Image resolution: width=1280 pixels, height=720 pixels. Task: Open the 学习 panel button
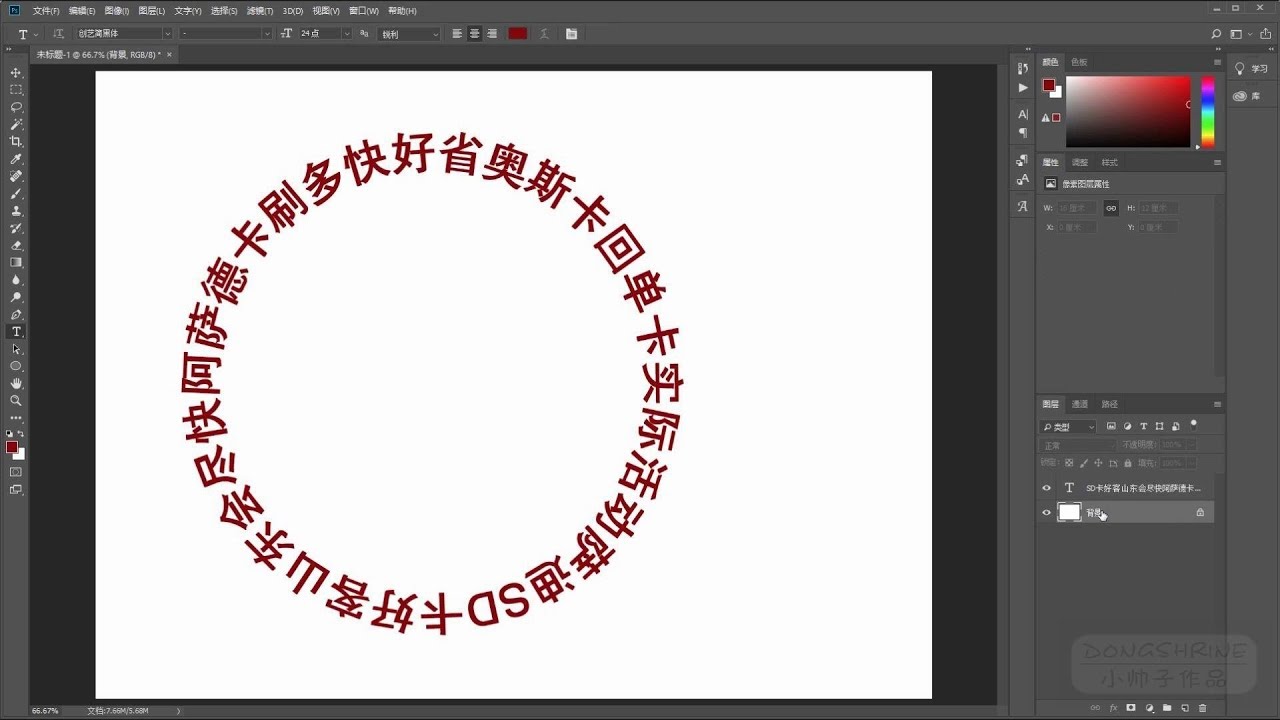(1251, 69)
